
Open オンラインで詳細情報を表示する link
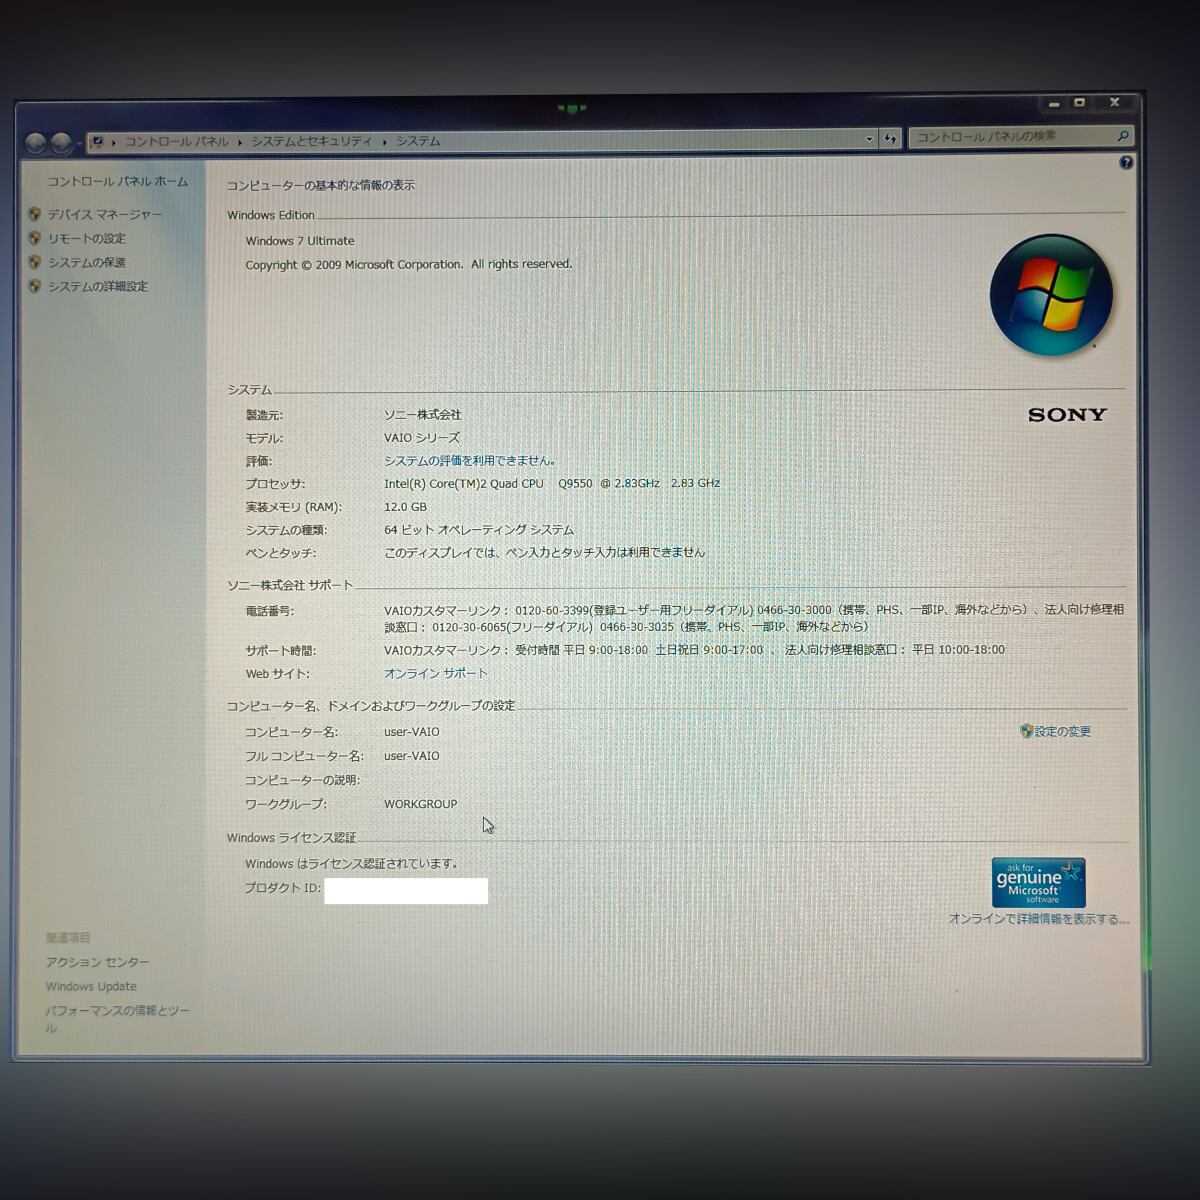(x=1038, y=918)
